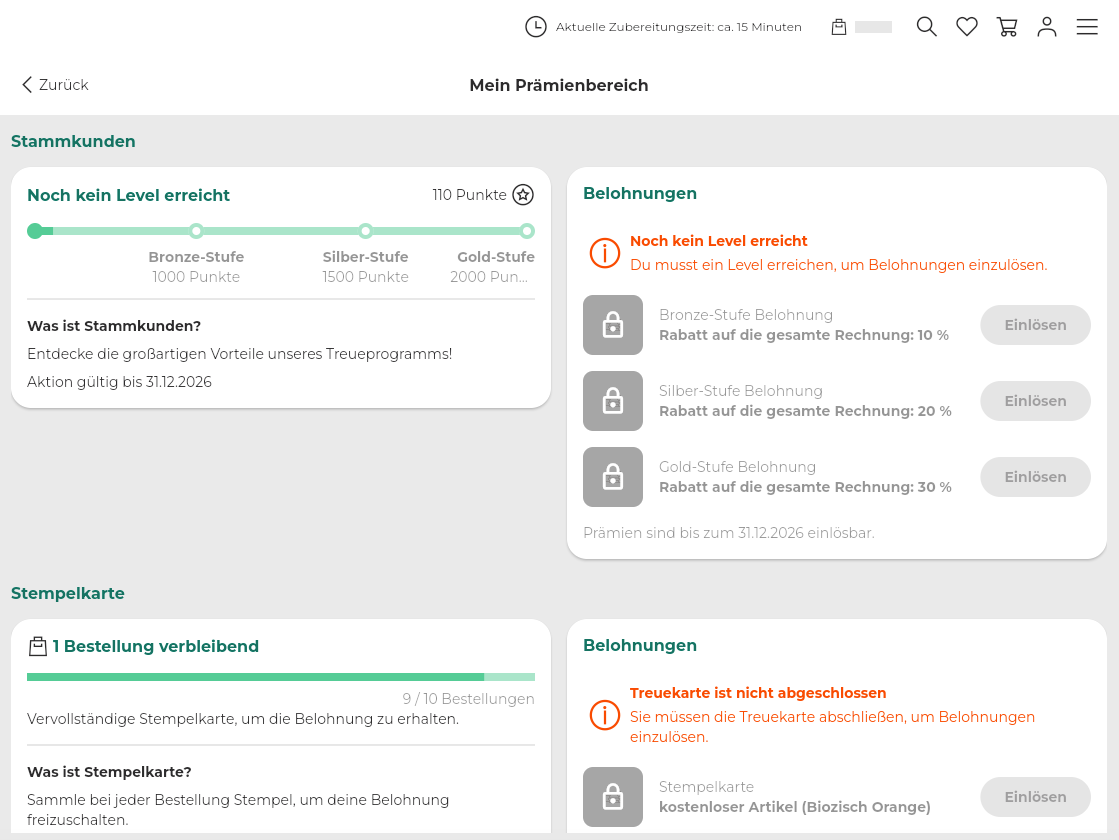The width and height of the screenshot is (1119, 840).
Task: Open the search magnifier icon
Action: (927, 27)
